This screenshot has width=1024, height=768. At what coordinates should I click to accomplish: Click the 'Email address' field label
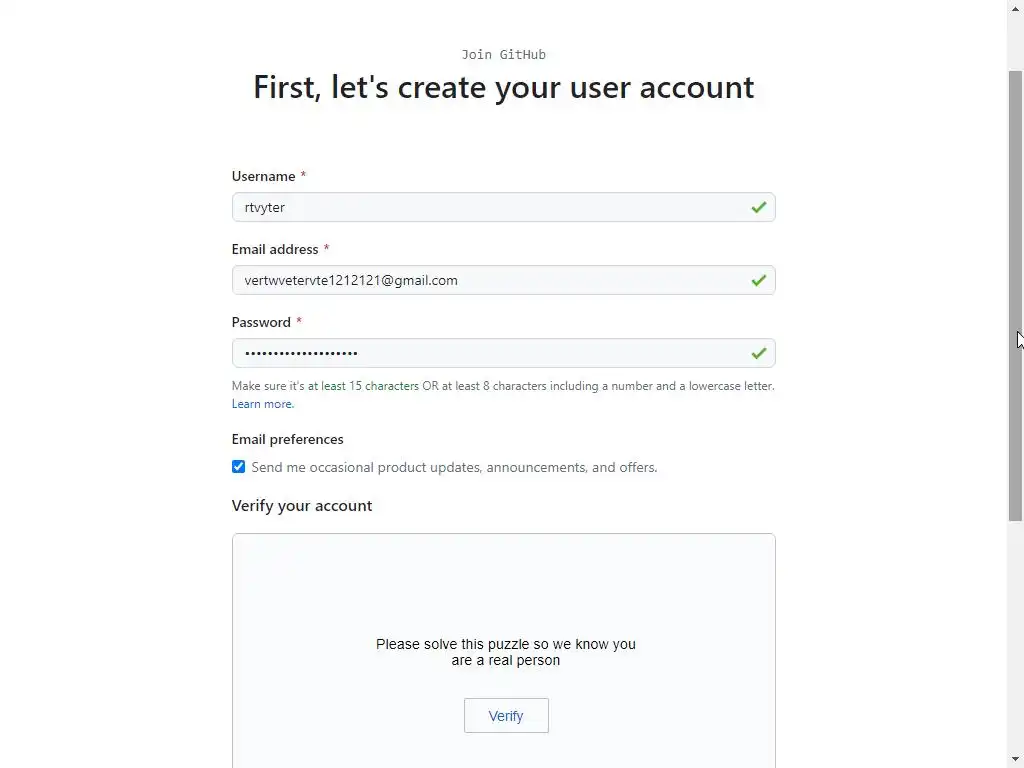pos(275,249)
